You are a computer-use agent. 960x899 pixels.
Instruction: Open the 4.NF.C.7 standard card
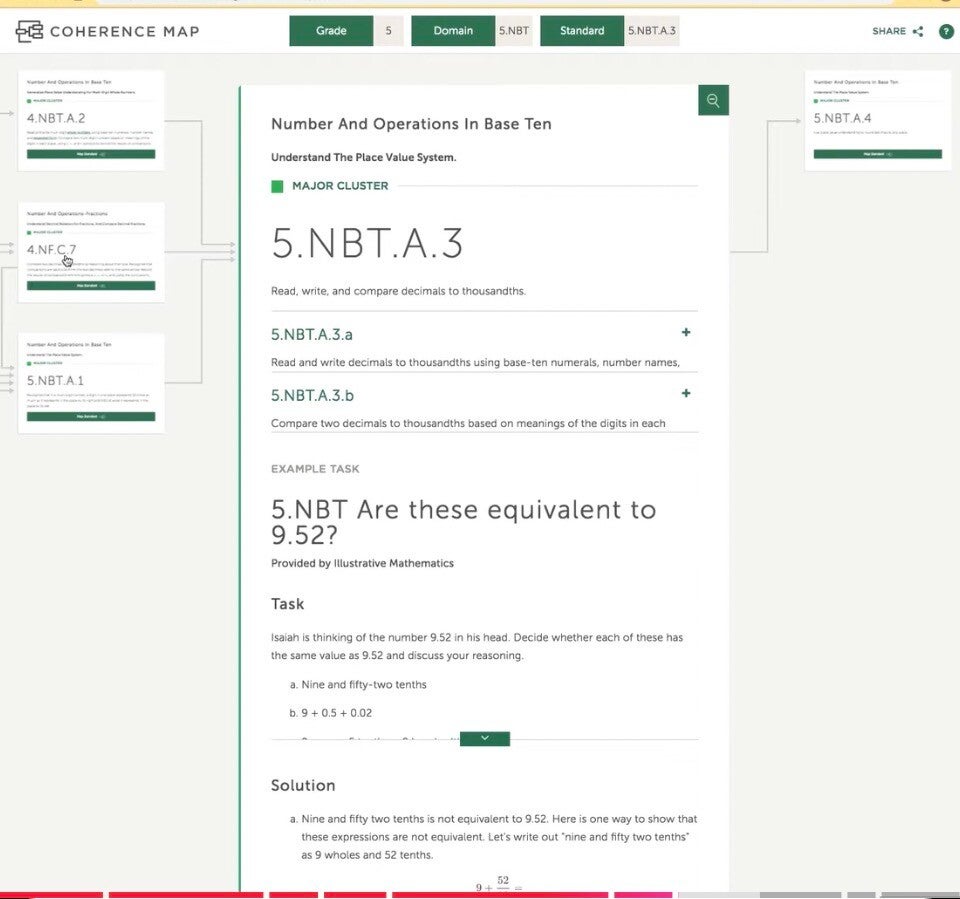pos(91,252)
